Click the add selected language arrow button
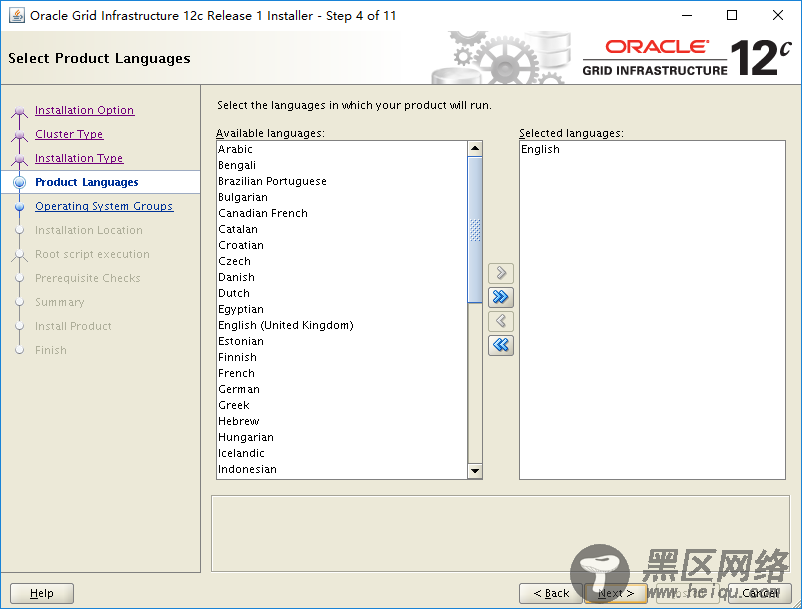802x609 pixels. (x=501, y=273)
